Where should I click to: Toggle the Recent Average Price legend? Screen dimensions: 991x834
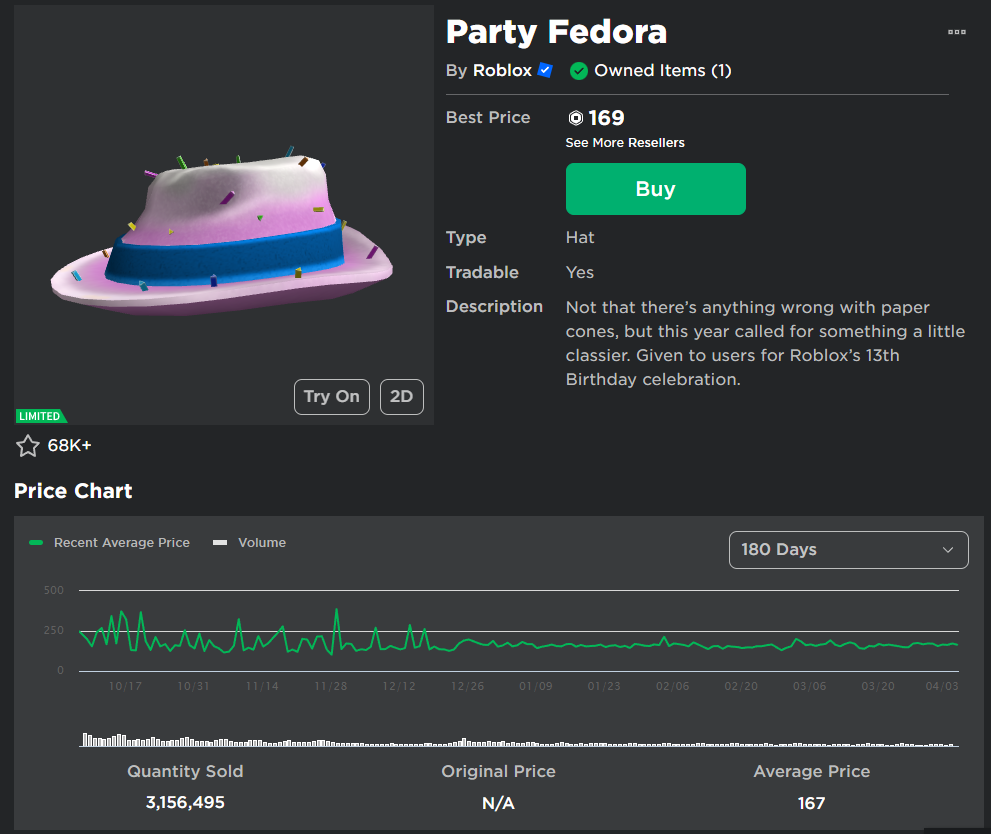[109, 543]
